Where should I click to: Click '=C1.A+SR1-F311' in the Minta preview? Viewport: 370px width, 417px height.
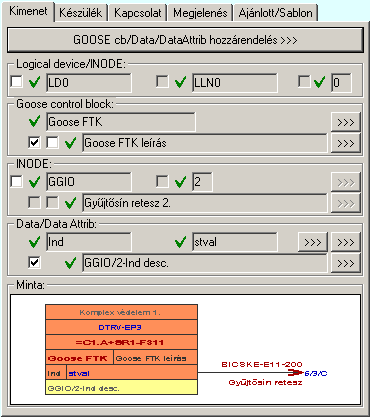pos(121,342)
